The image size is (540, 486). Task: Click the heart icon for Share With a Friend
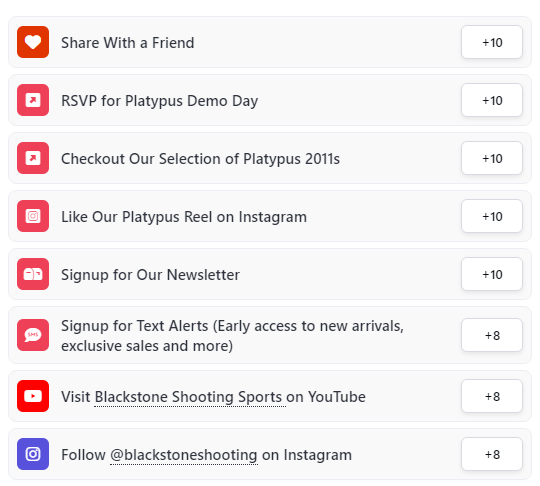point(33,42)
